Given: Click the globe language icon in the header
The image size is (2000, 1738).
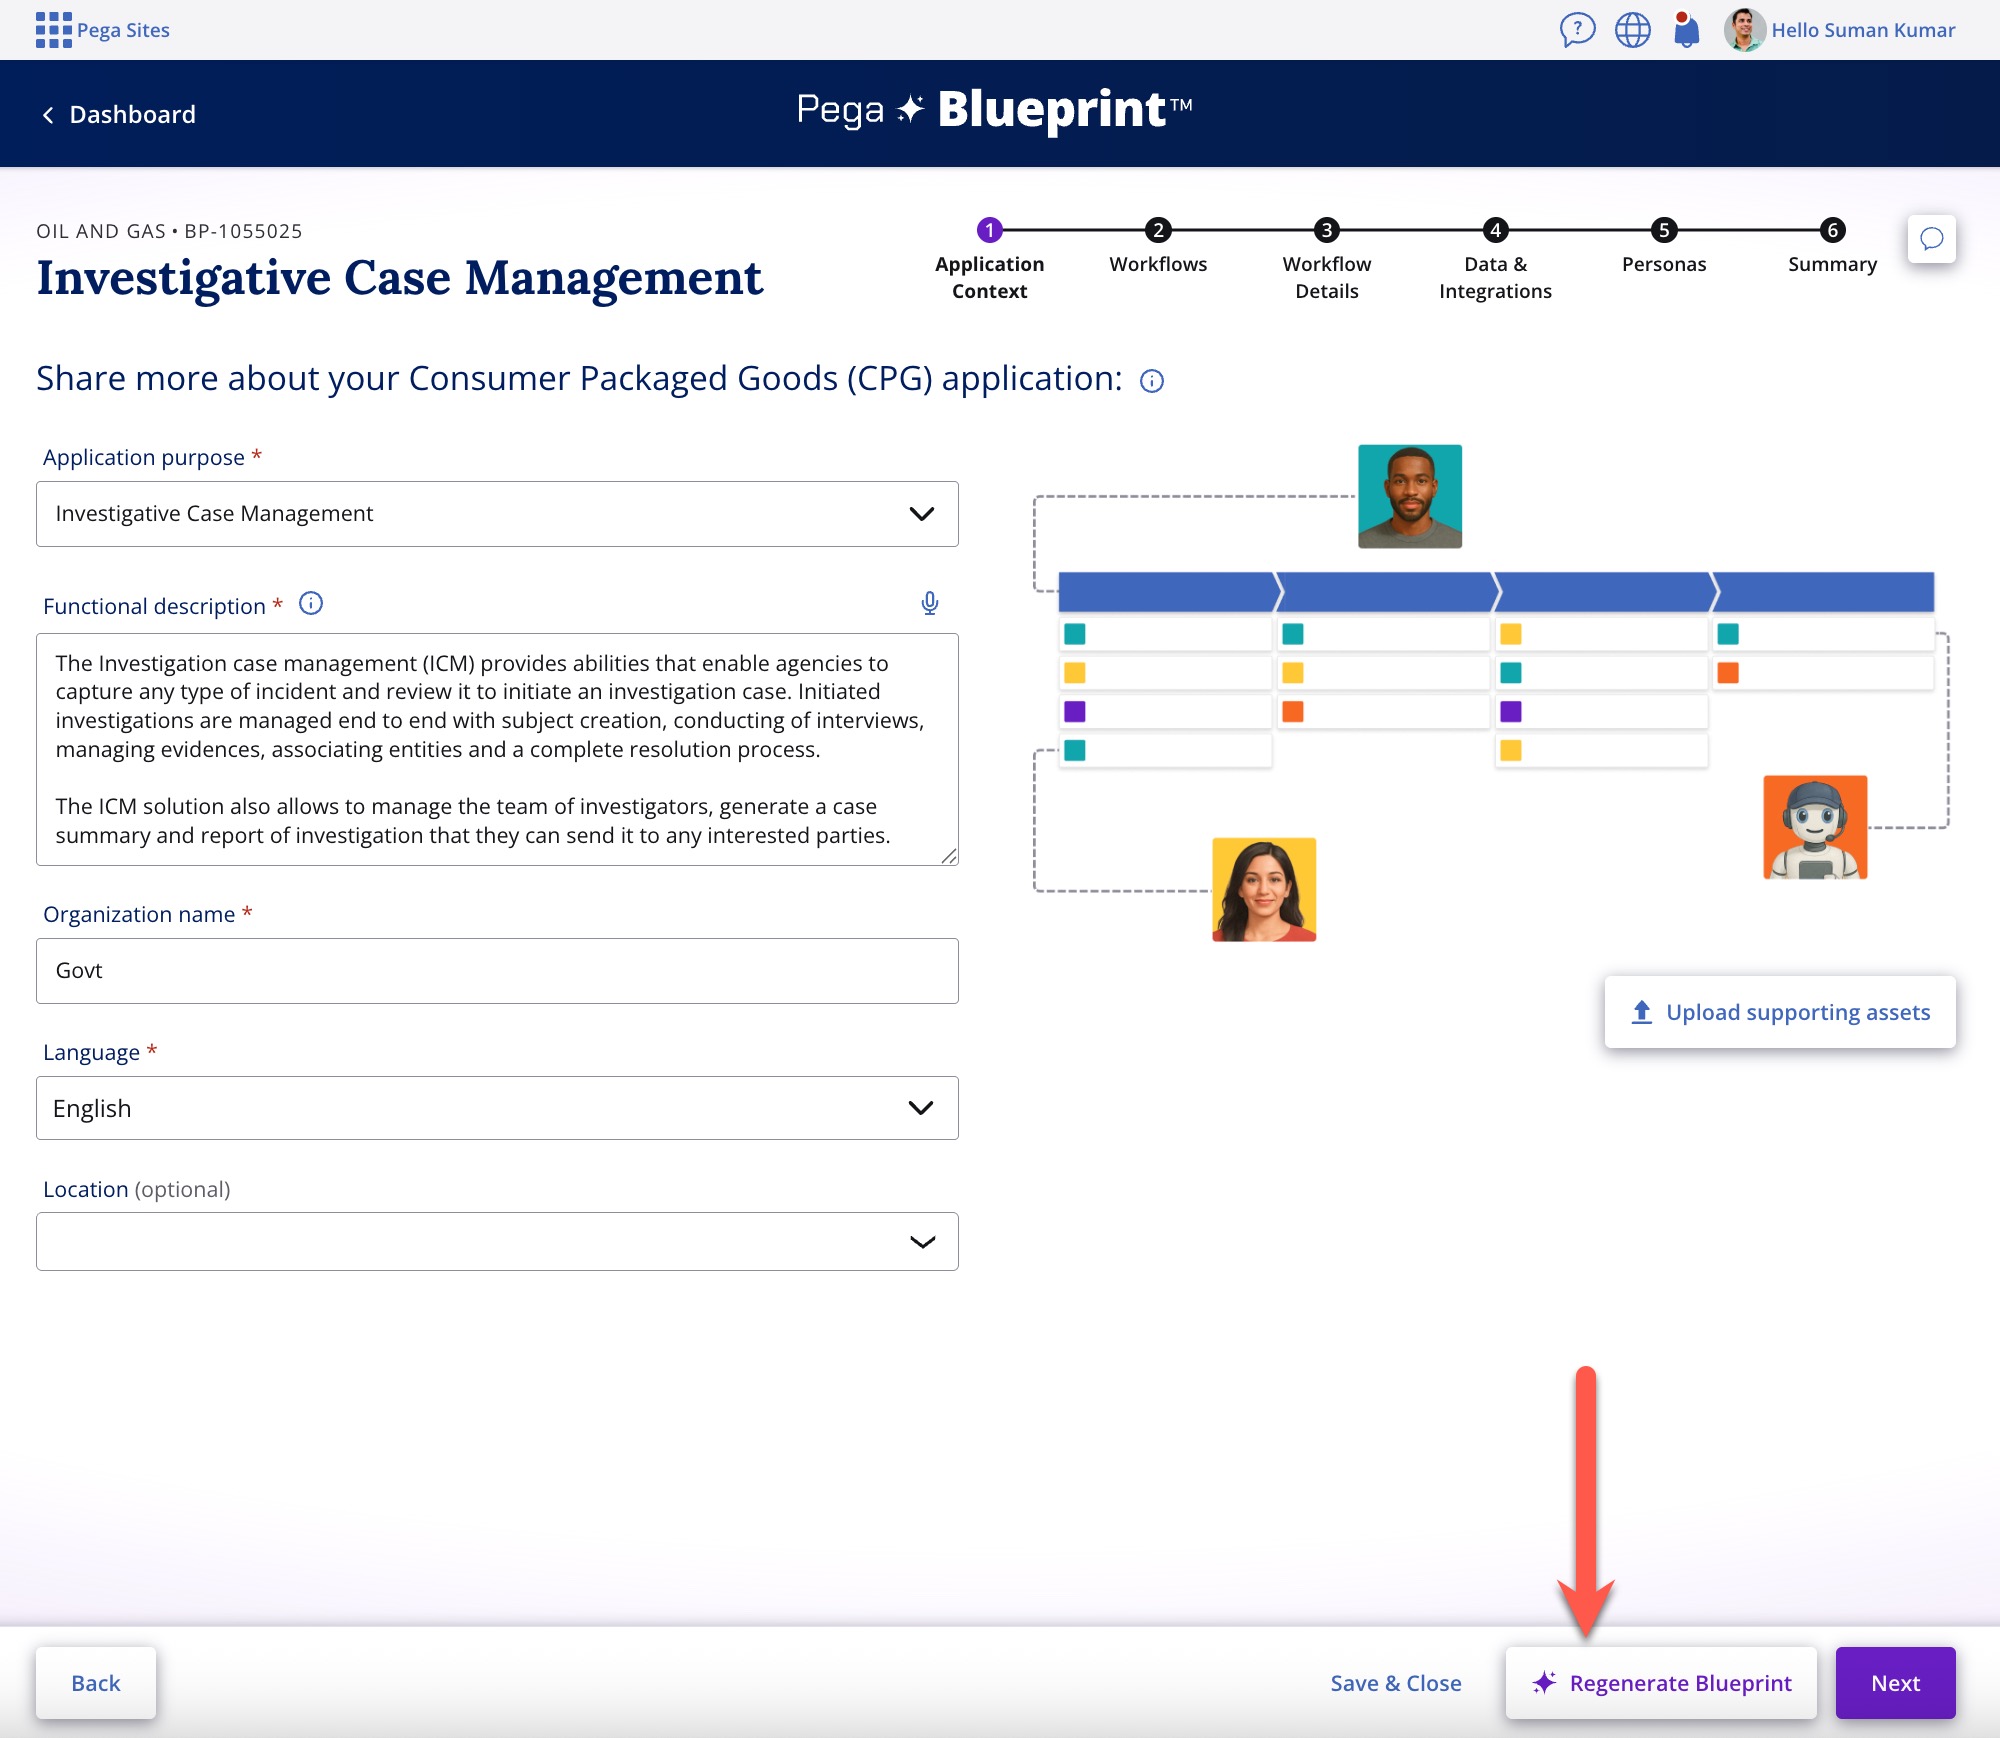Looking at the screenshot, I should click(x=1632, y=30).
